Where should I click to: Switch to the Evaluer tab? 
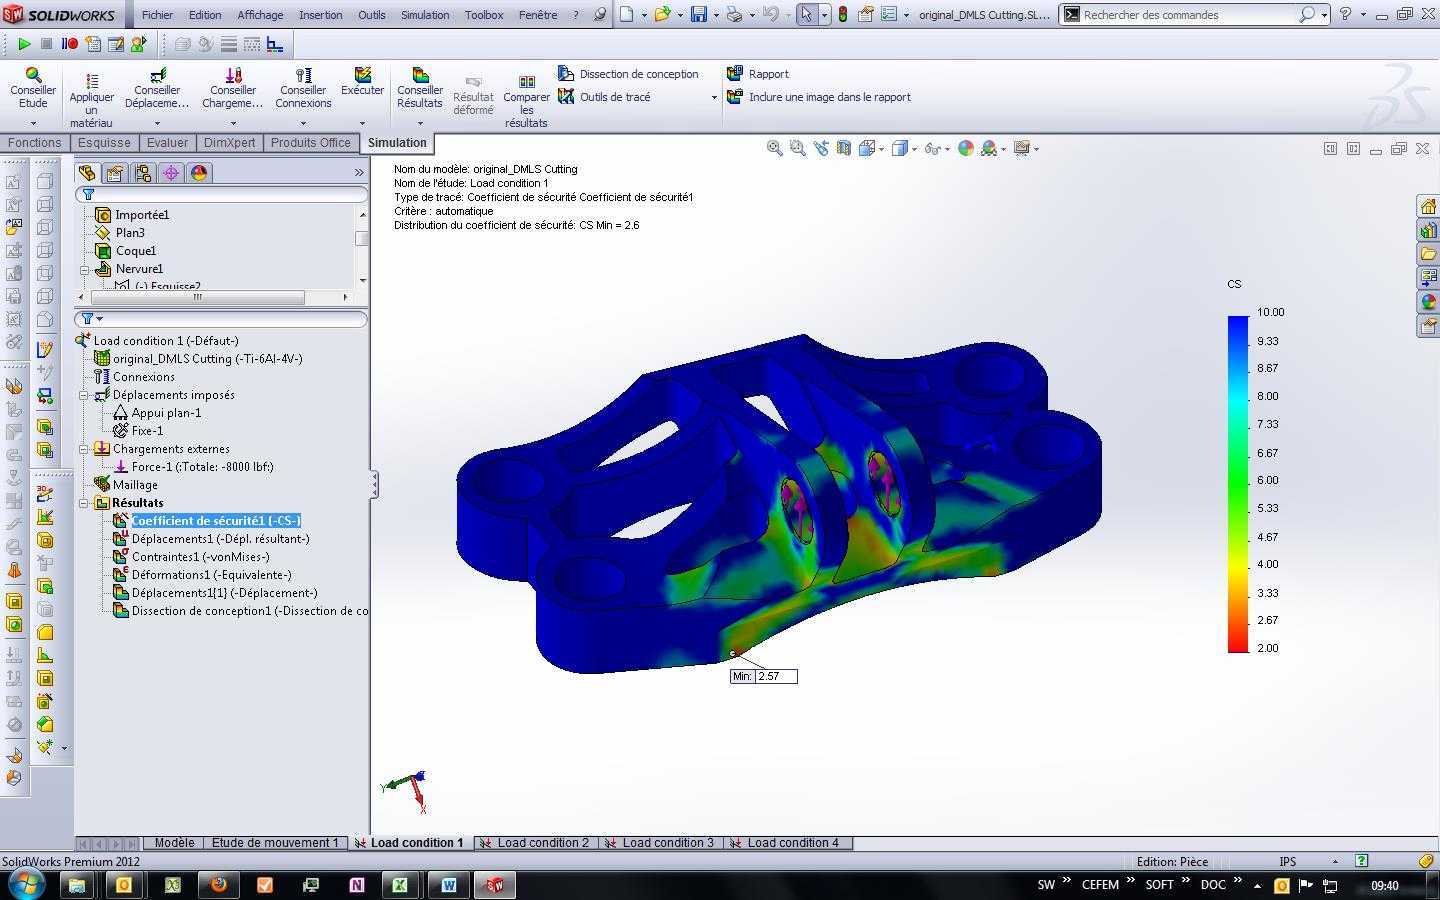click(x=167, y=142)
